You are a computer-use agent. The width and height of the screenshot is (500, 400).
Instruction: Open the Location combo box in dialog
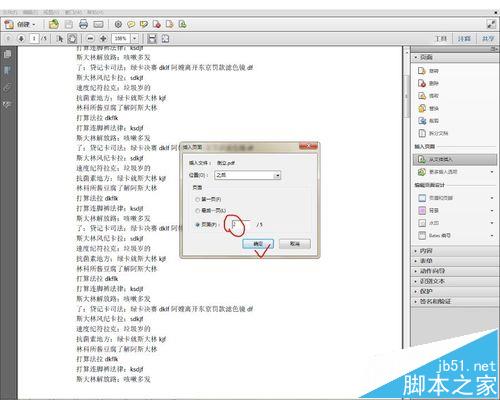tap(248, 175)
